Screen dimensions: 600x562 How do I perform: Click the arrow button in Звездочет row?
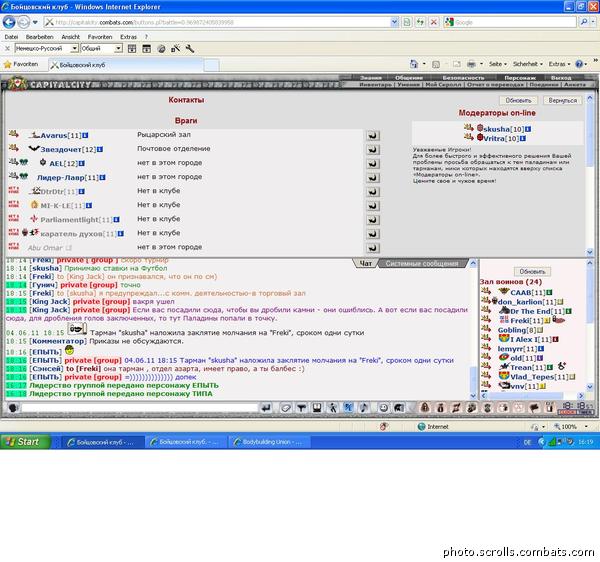(x=373, y=150)
